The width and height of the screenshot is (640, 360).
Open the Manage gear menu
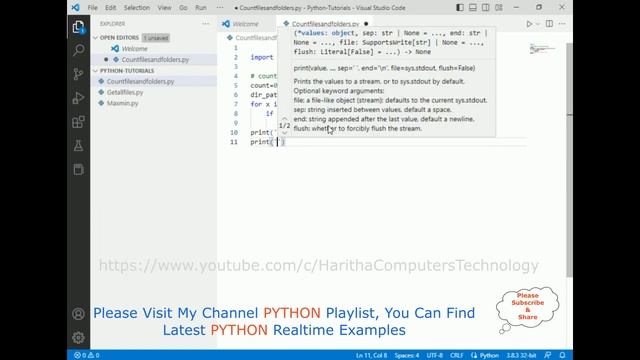pos(78,338)
